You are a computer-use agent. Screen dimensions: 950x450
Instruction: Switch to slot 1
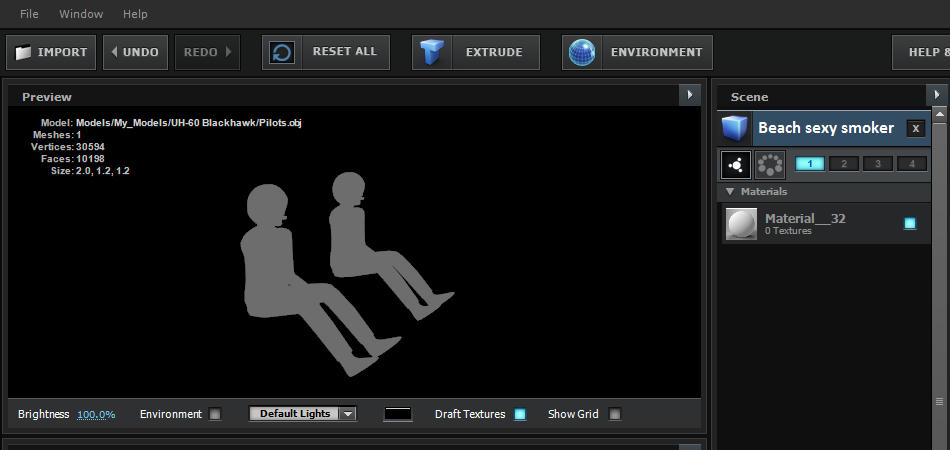809,164
